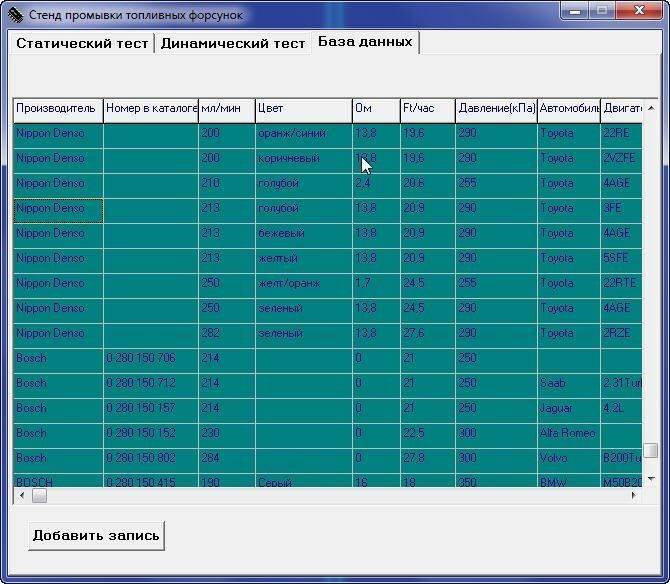Select the База данных tab

tap(365, 42)
